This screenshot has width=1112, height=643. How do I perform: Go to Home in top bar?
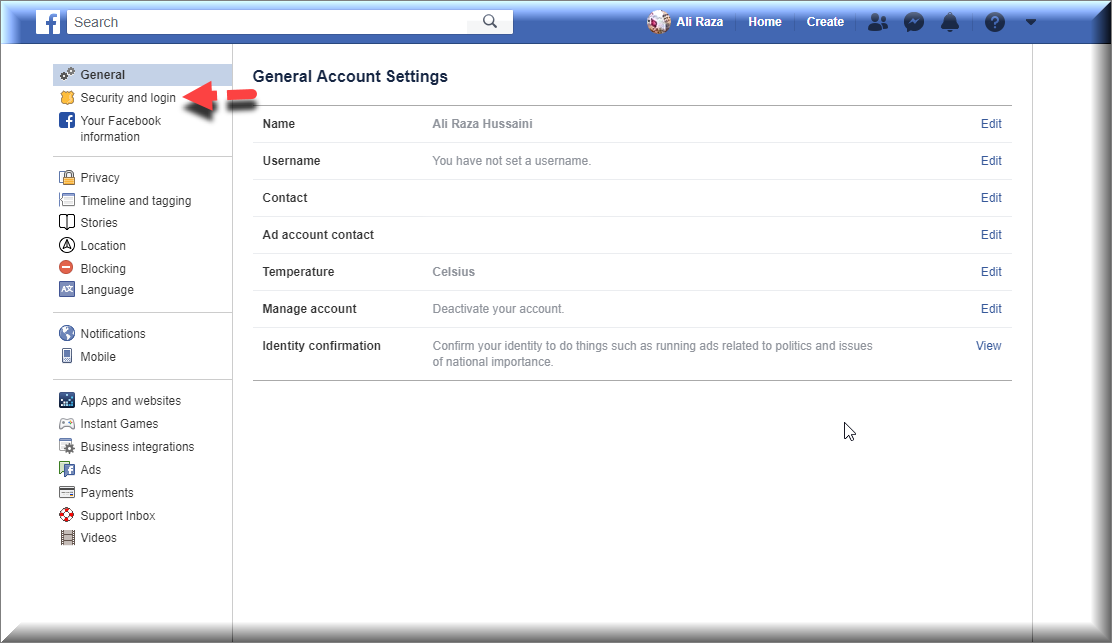coord(764,22)
